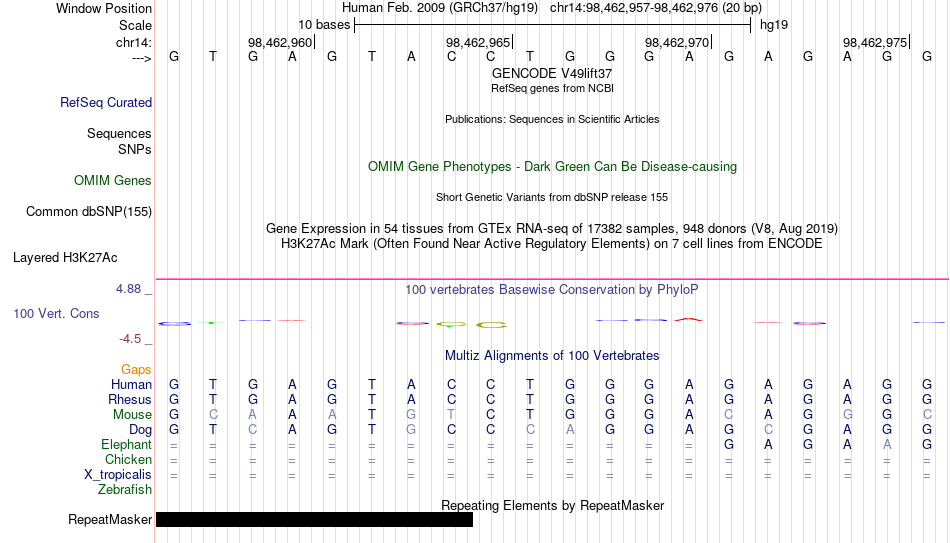Select the Chicken alignment row label
This screenshot has height=543, width=950.
pyautogui.click(x=128, y=459)
